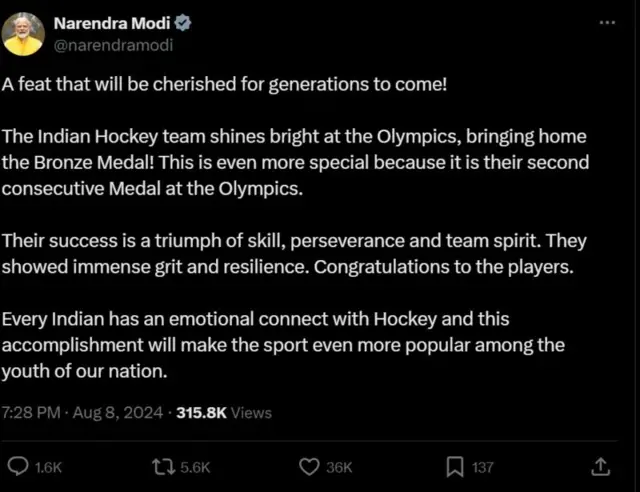Screen dimensions: 640x492
Task: Bookmark the post with the bookmark icon
Action: point(454,465)
